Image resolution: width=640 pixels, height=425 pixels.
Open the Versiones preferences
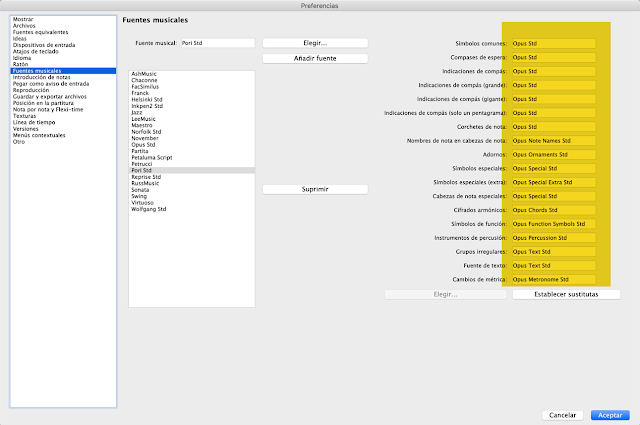26,129
